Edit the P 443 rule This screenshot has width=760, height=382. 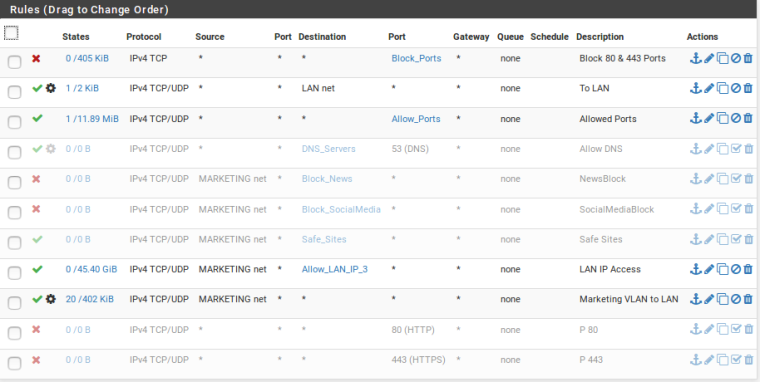(x=709, y=360)
